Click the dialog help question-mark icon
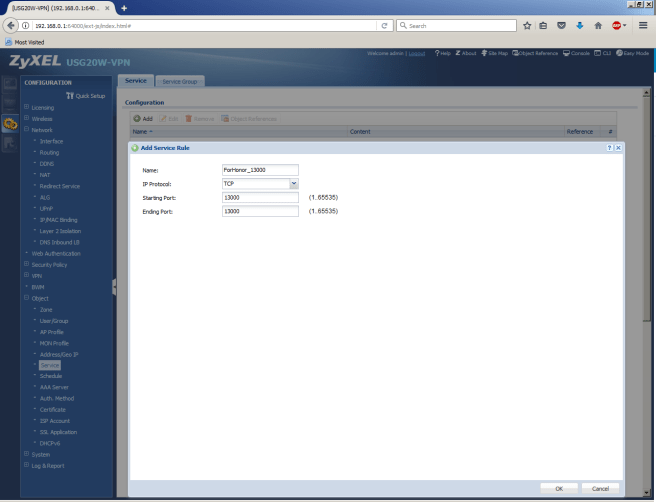The height and width of the screenshot is (502, 656). [609, 148]
